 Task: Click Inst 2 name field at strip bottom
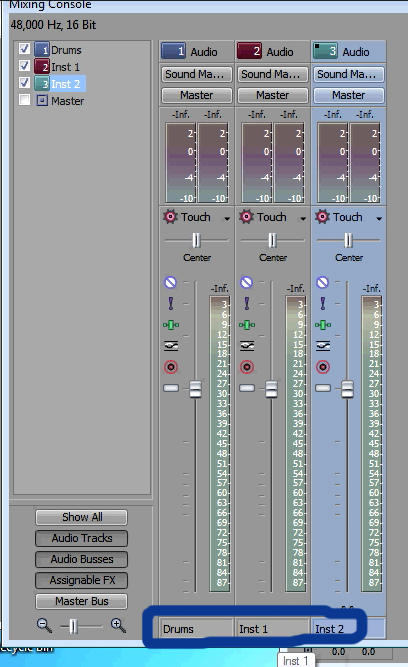tap(349, 629)
